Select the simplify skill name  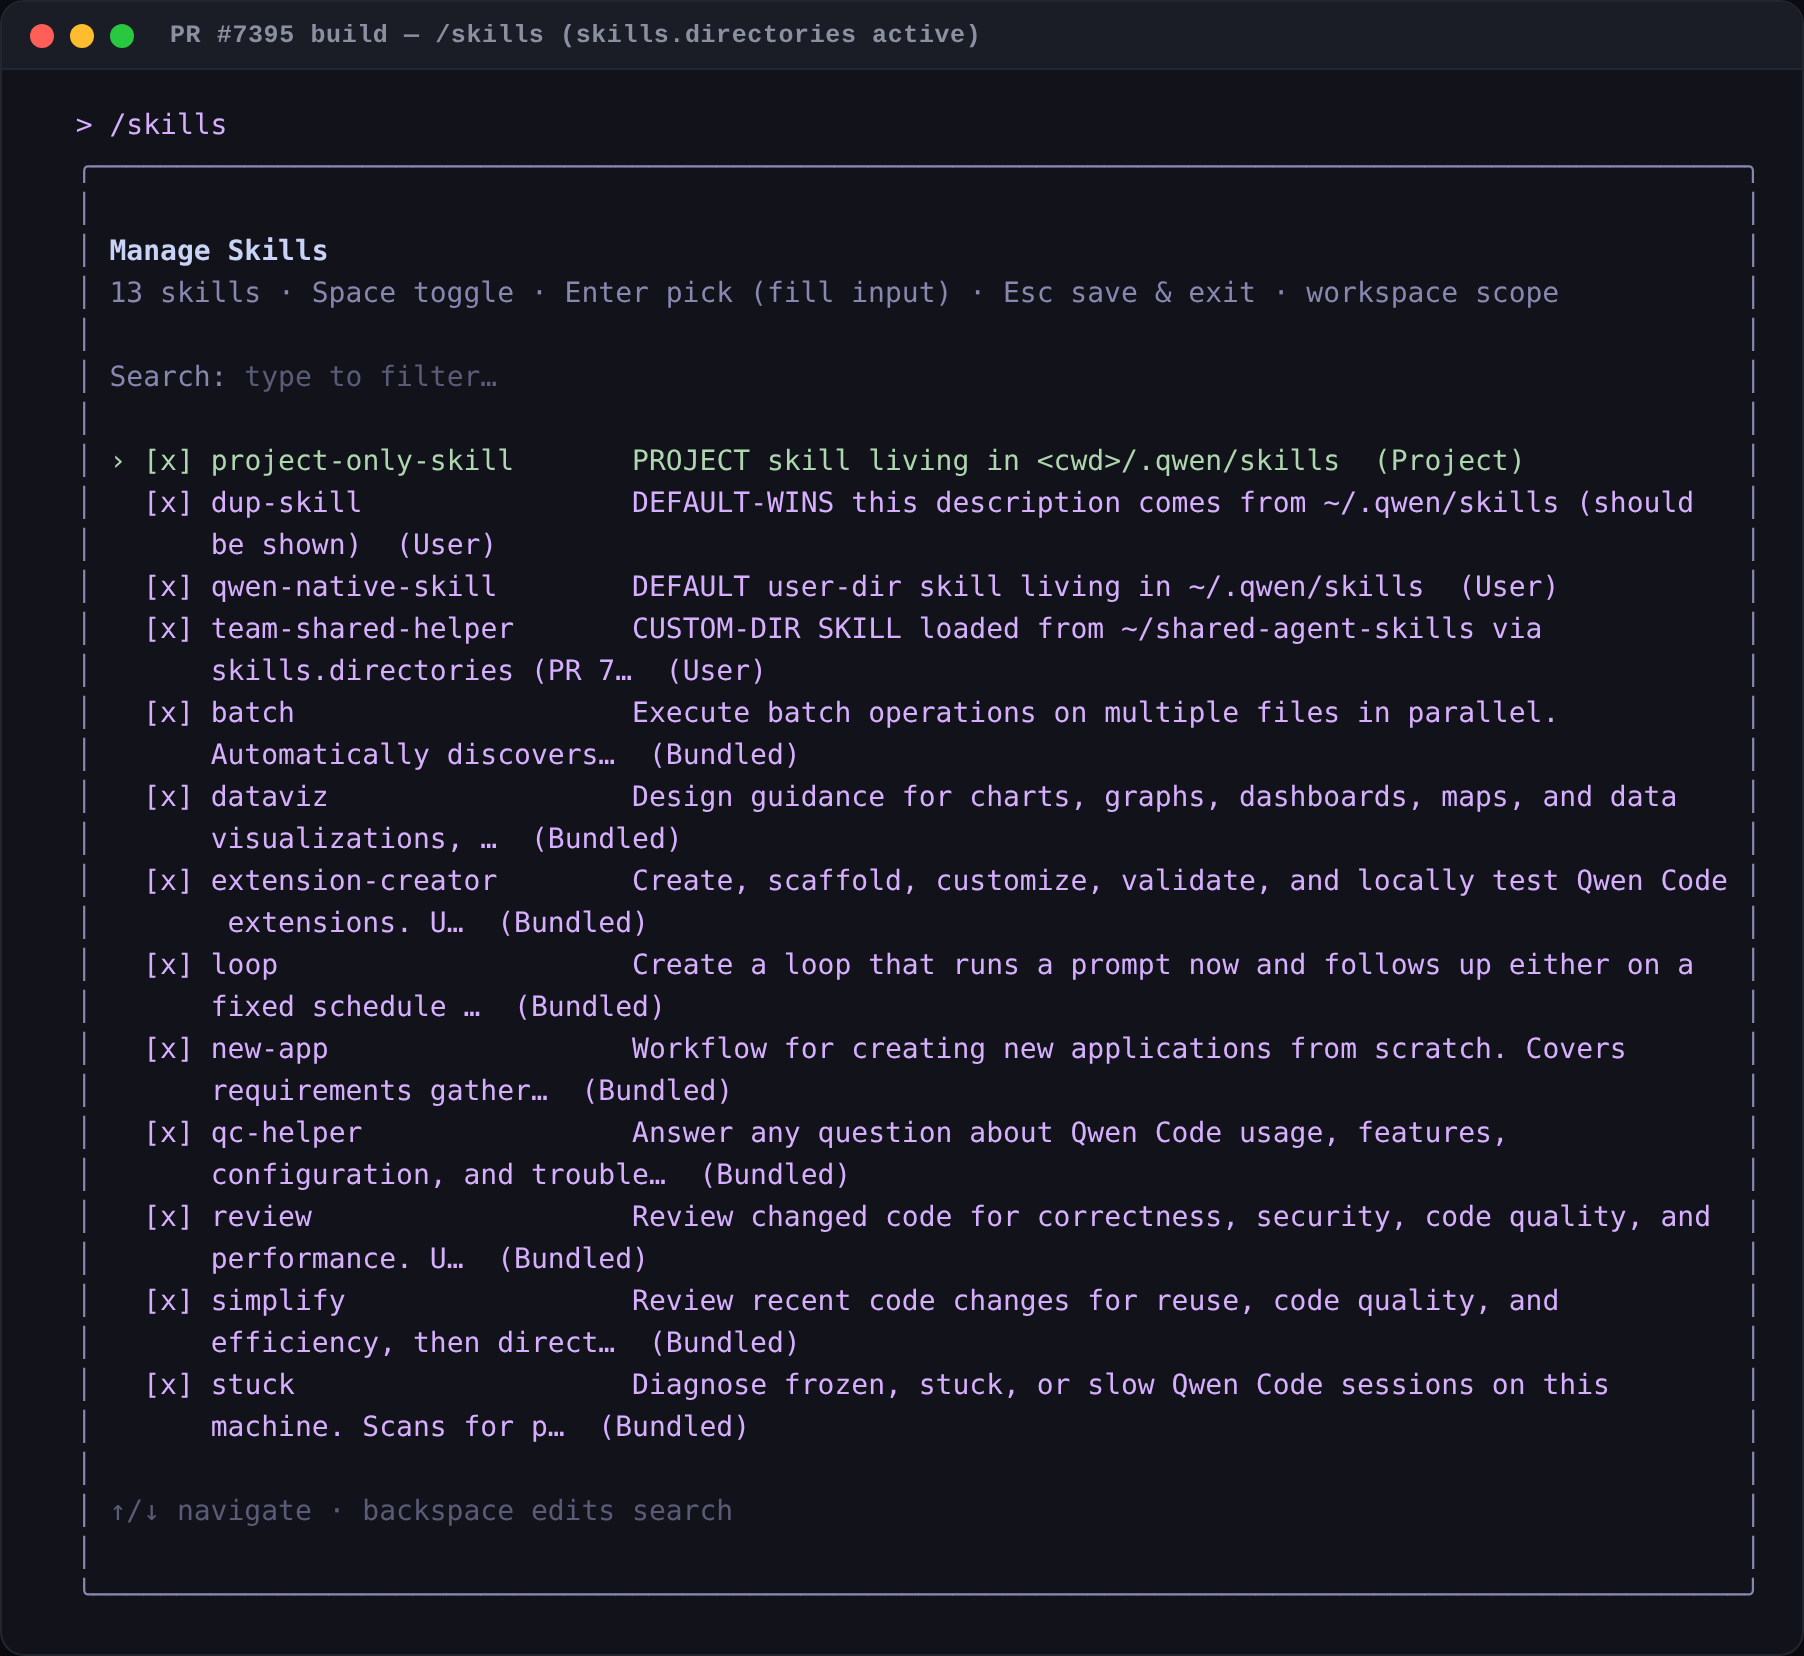[x=278, y=1301]
